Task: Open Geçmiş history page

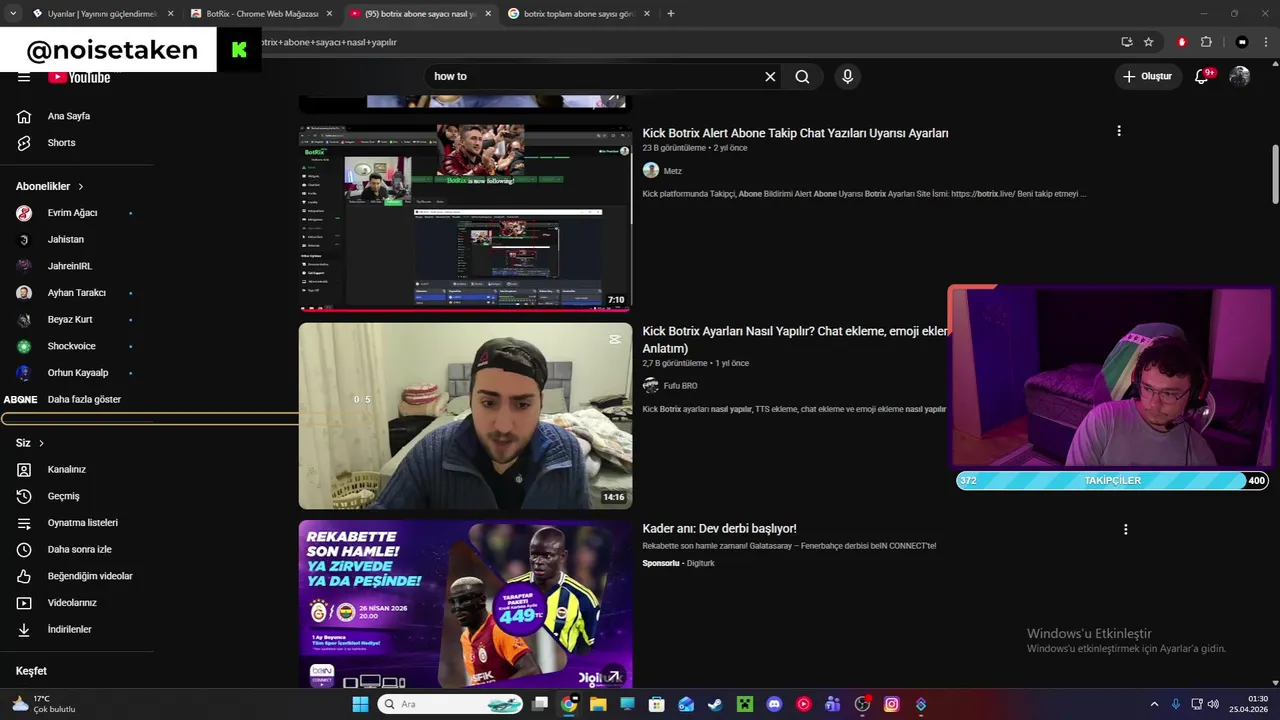Action: pos(63,496)
